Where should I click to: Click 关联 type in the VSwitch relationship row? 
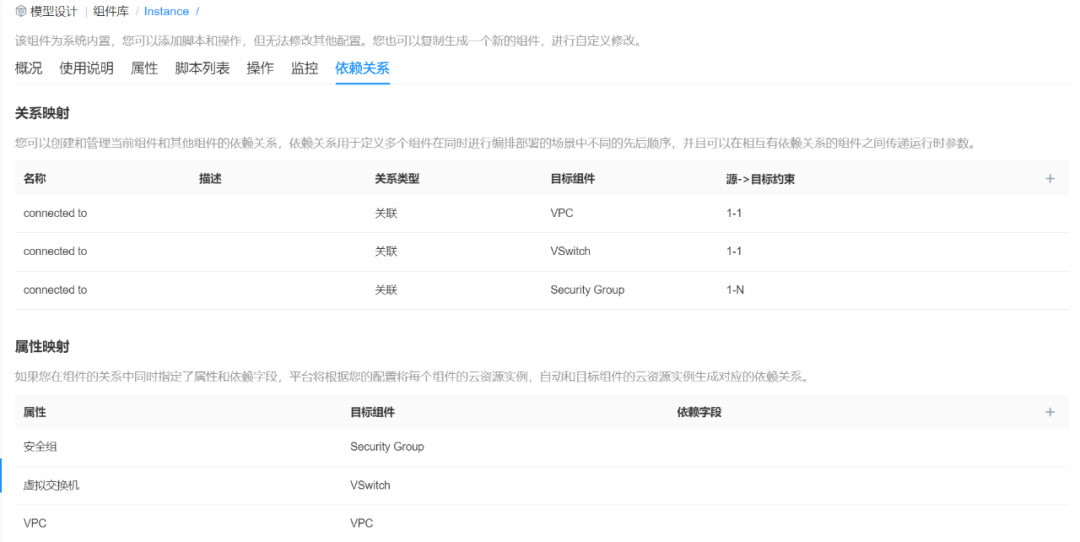[x=386, y=251]
